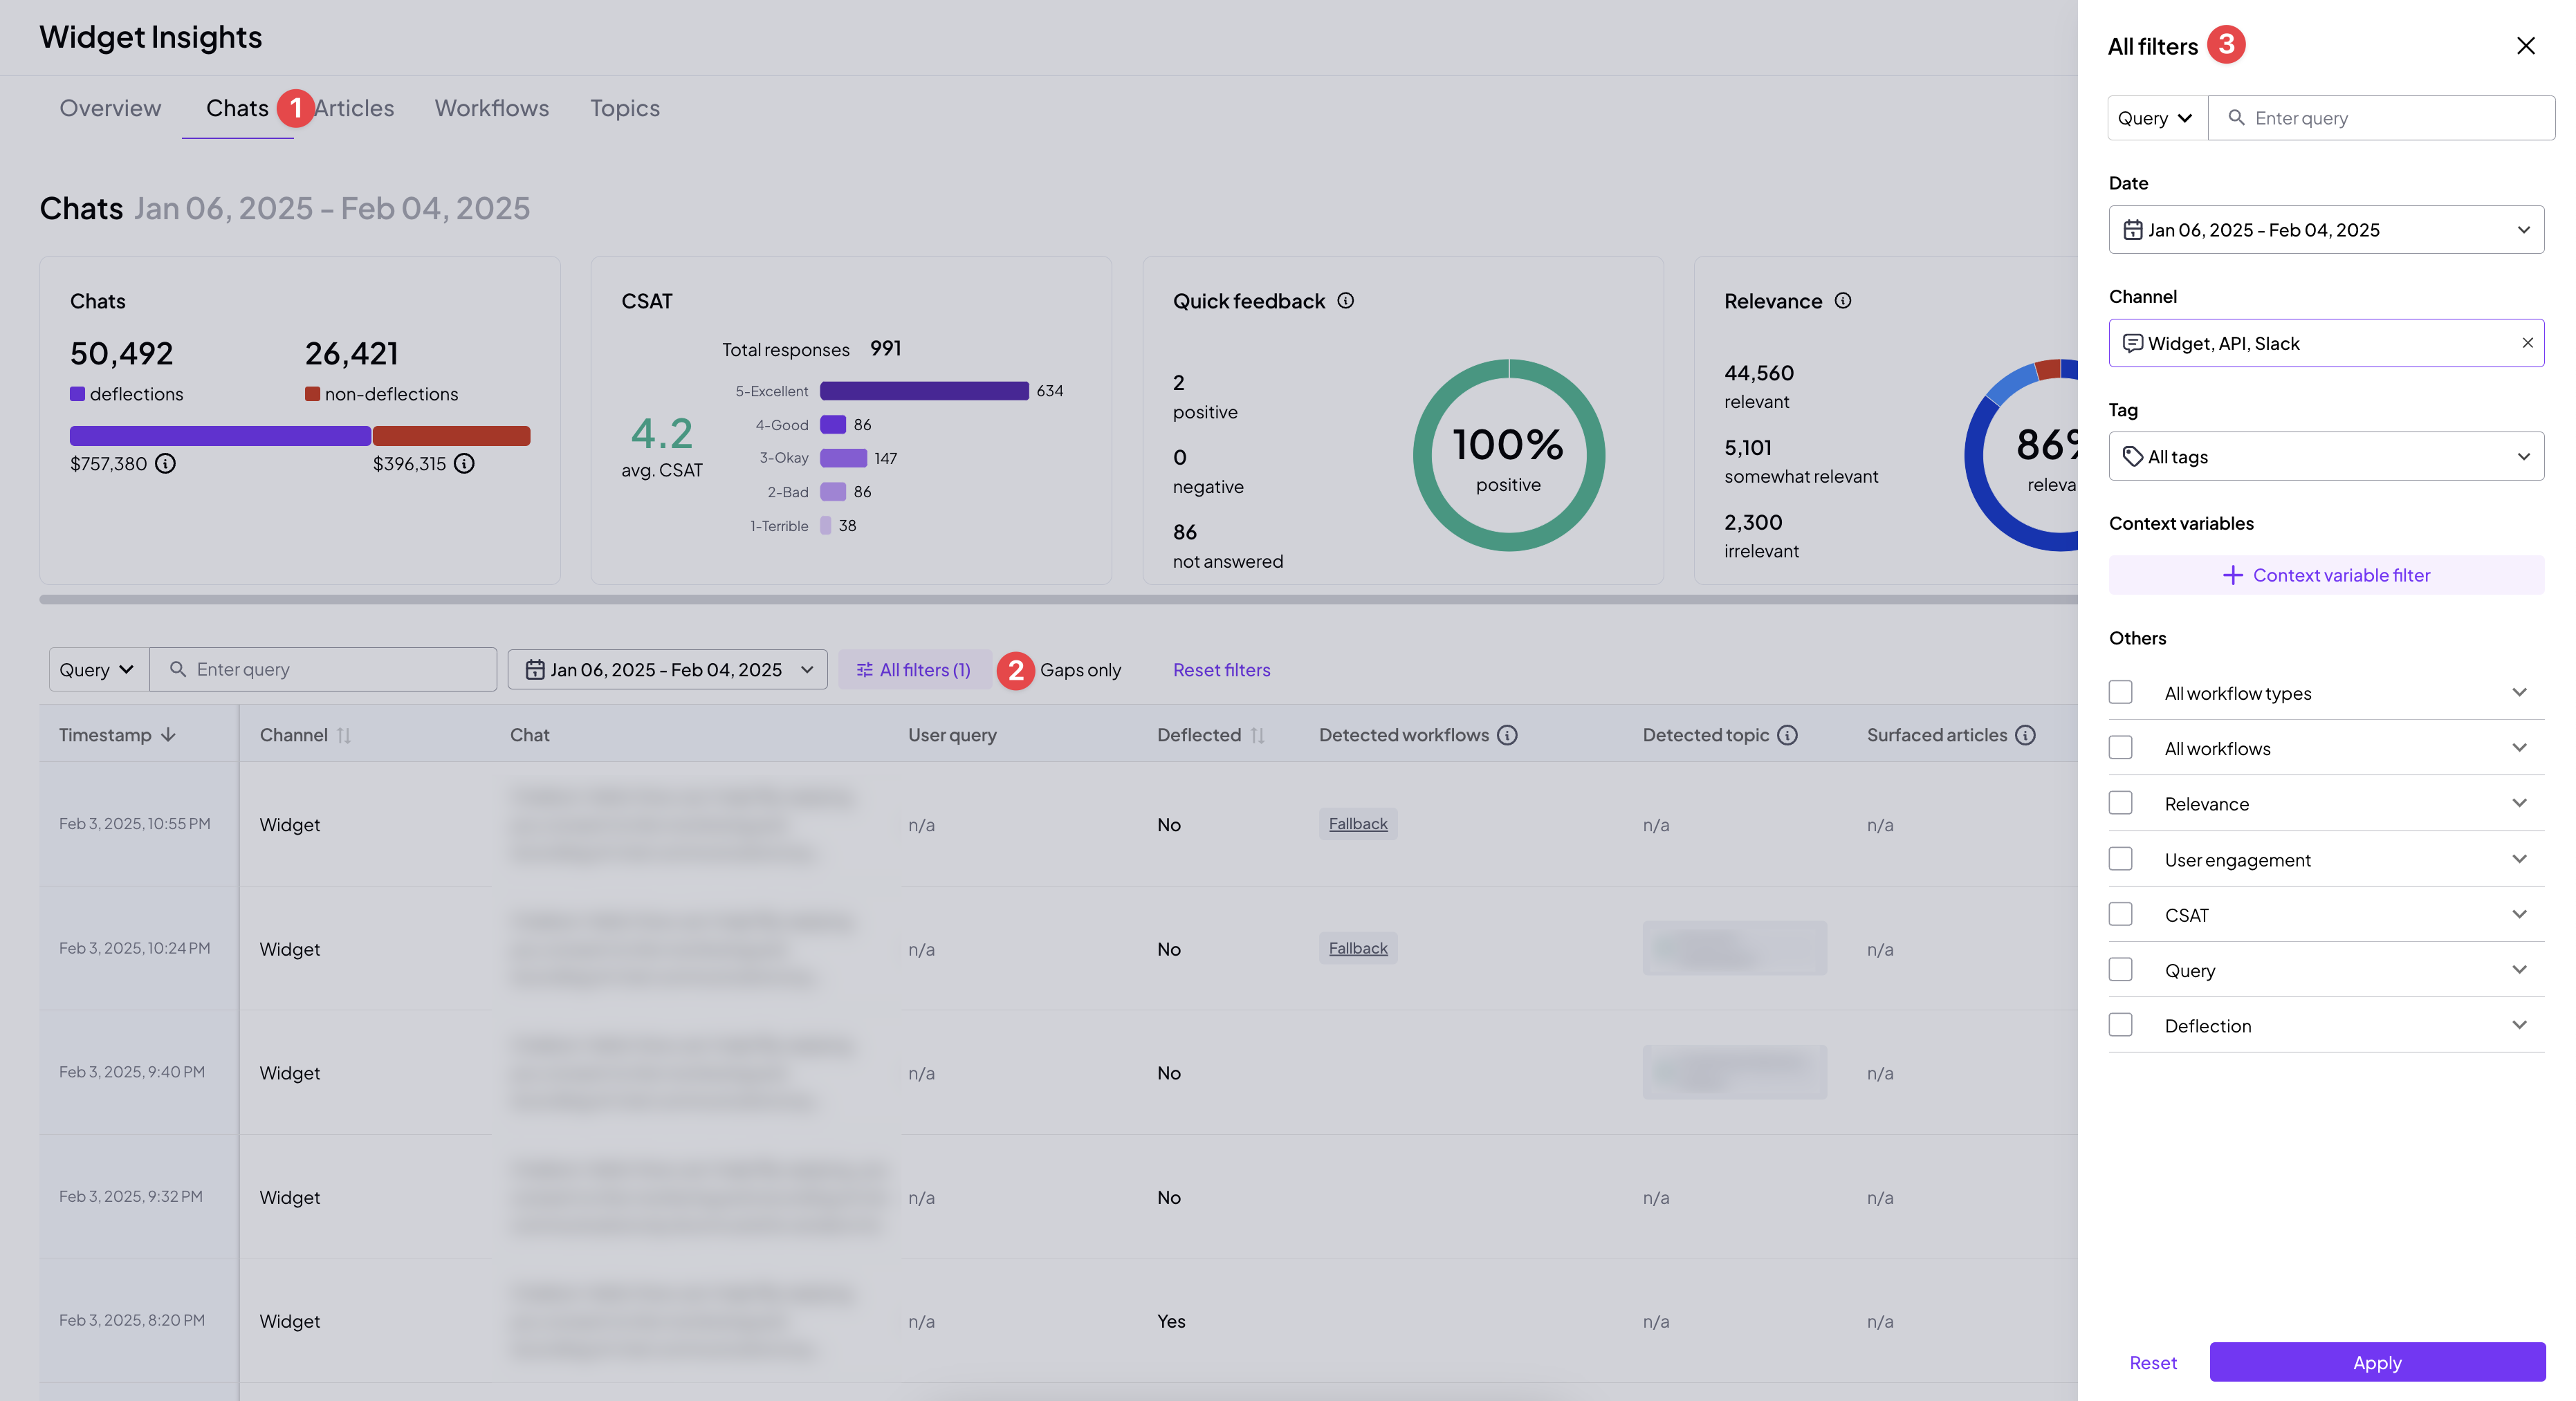Switch to the Articles tab
Viewport: 2576px width, 1401px height.
click(x=354, y=108)
